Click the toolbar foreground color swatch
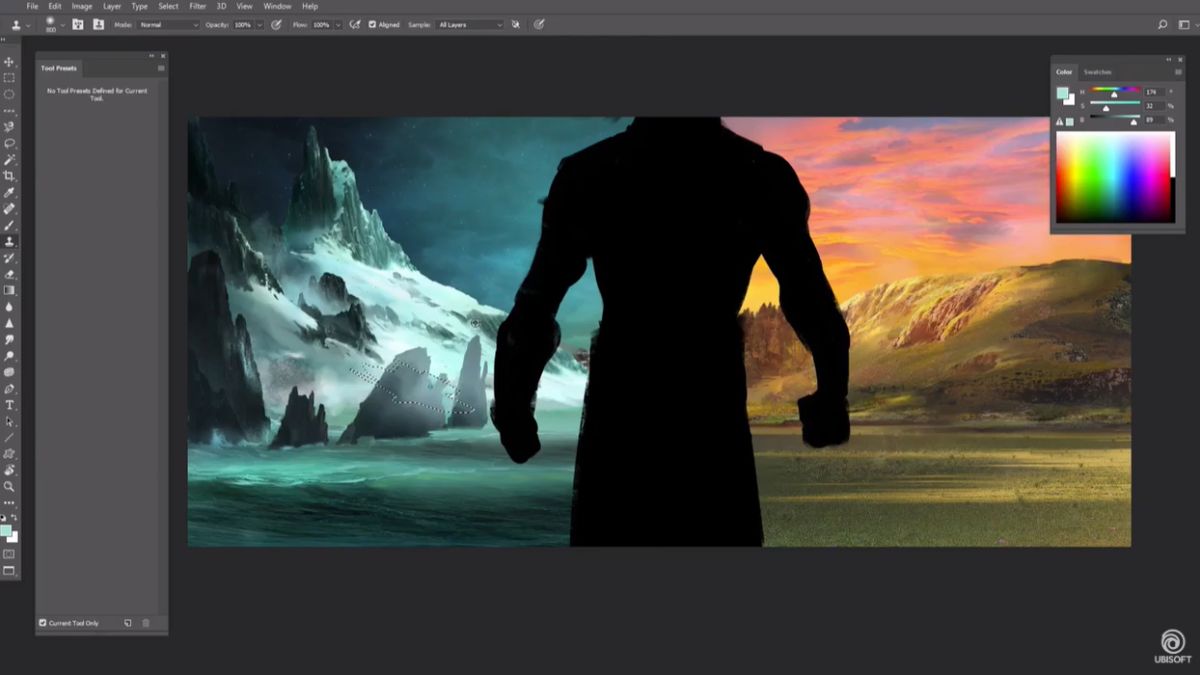 tap(6, 530)
